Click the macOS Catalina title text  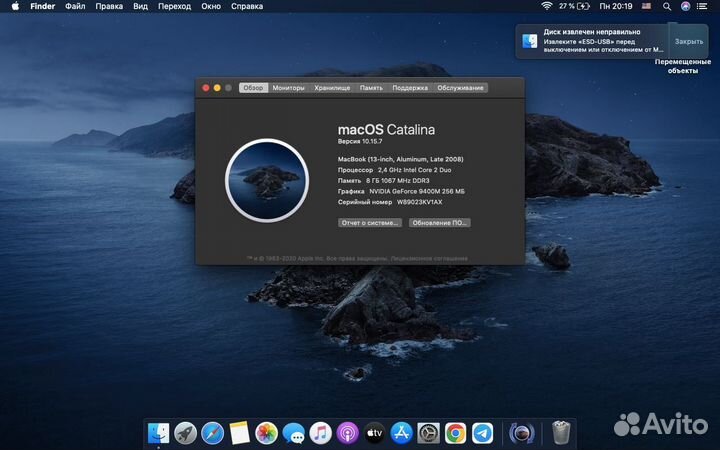pyautogui.click(x=386, y=129)
